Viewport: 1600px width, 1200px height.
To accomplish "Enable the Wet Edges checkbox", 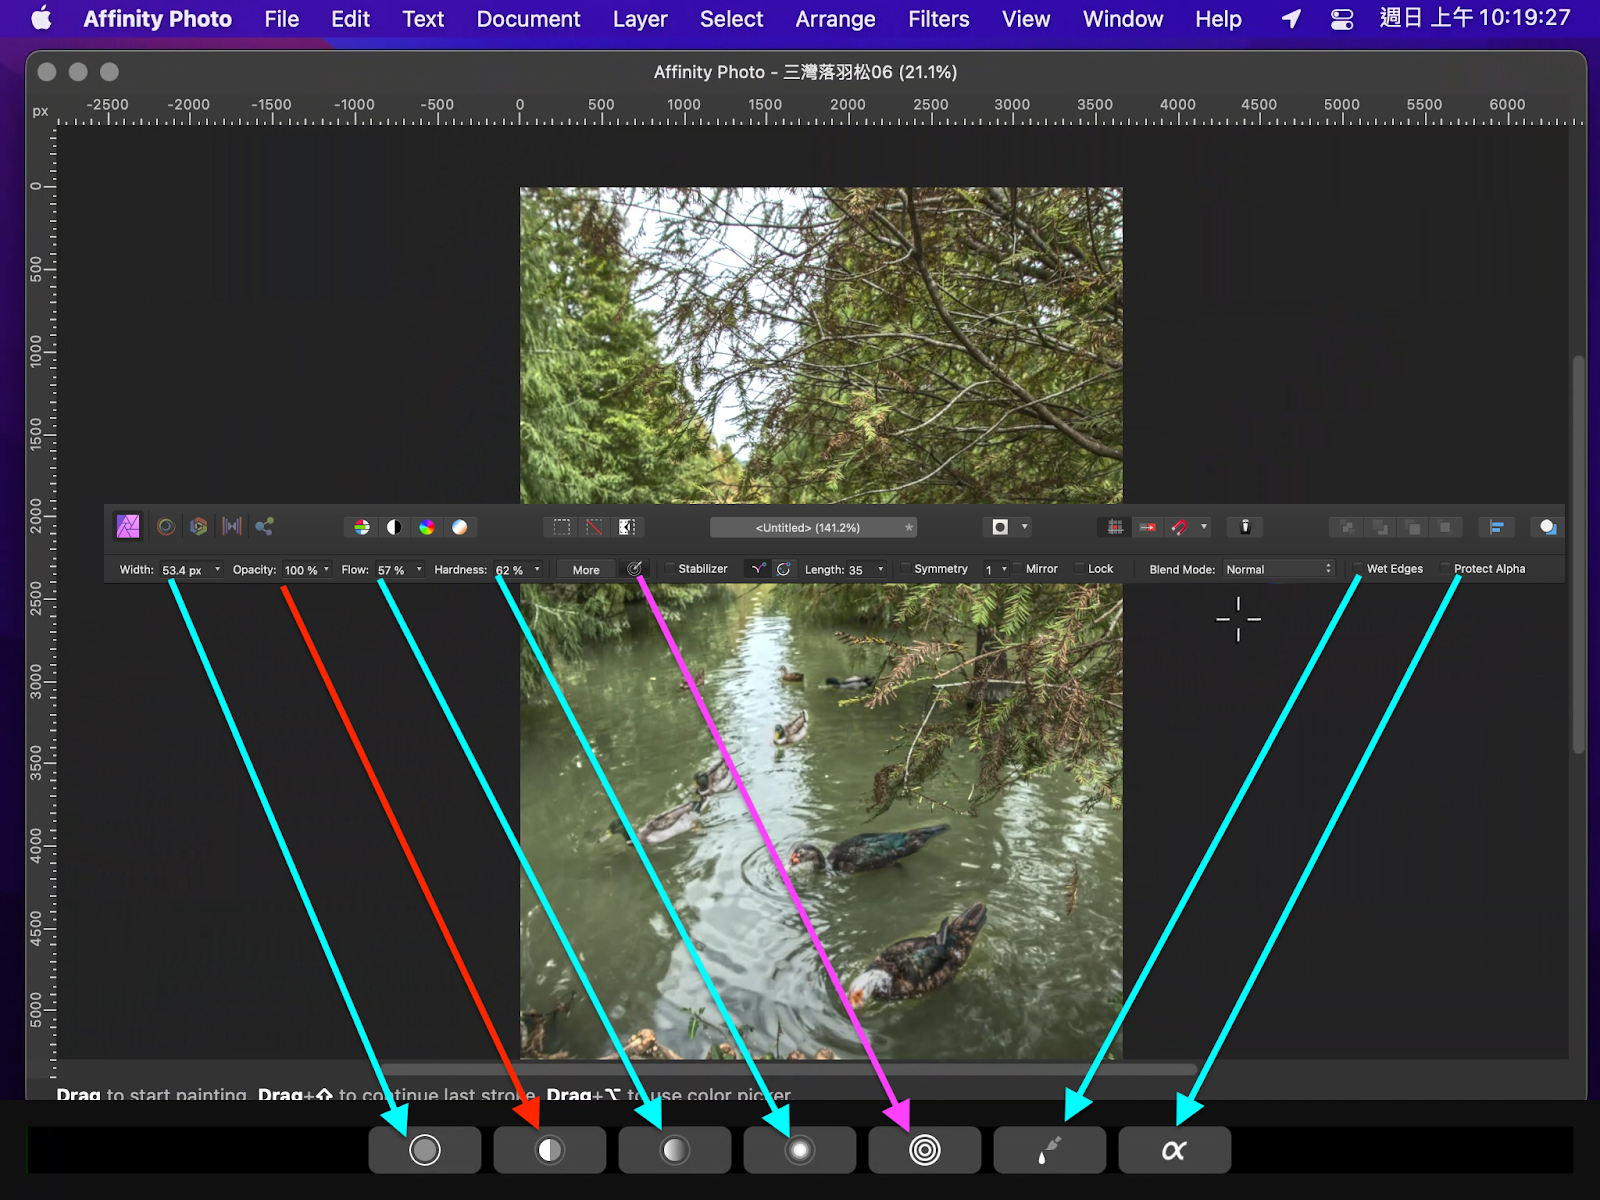I will 1359,569.
